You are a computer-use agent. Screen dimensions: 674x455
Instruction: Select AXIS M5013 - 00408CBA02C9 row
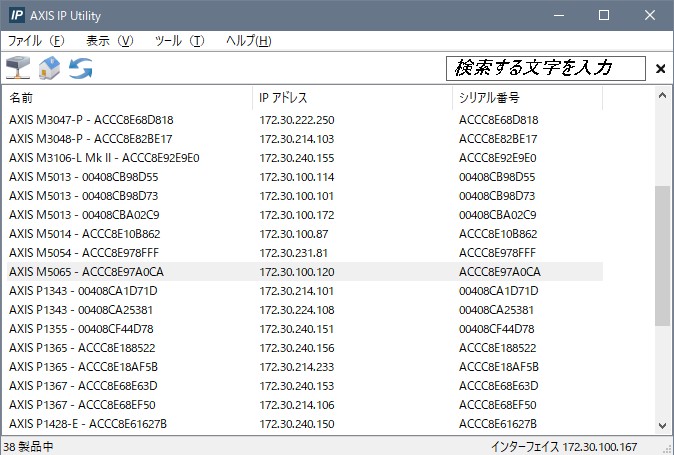pyautogui.click(x=305, y=215)
